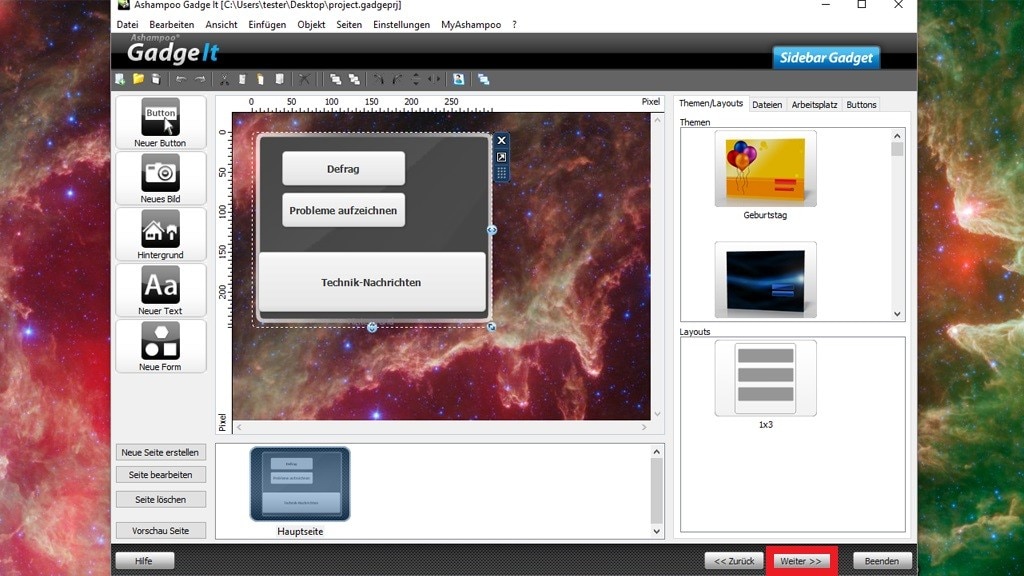Open the Einfügen menu
Viewport: 1024px width, 576px height.
tap(266, 24)
